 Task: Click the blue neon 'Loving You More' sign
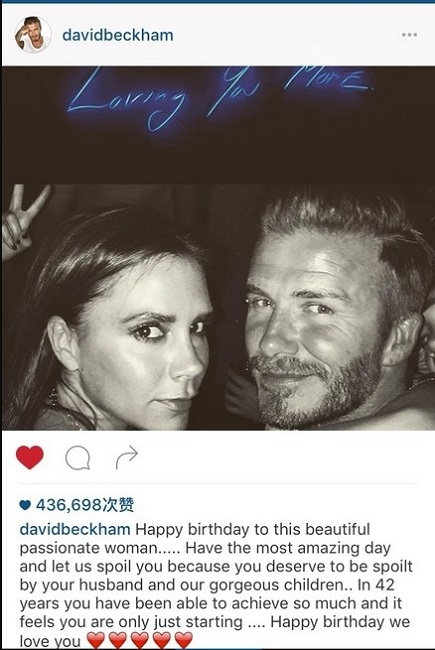[x=221, y=96]
